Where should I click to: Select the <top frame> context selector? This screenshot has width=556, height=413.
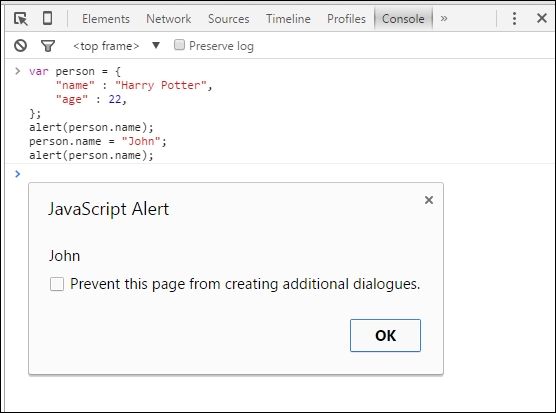(106, 46)
